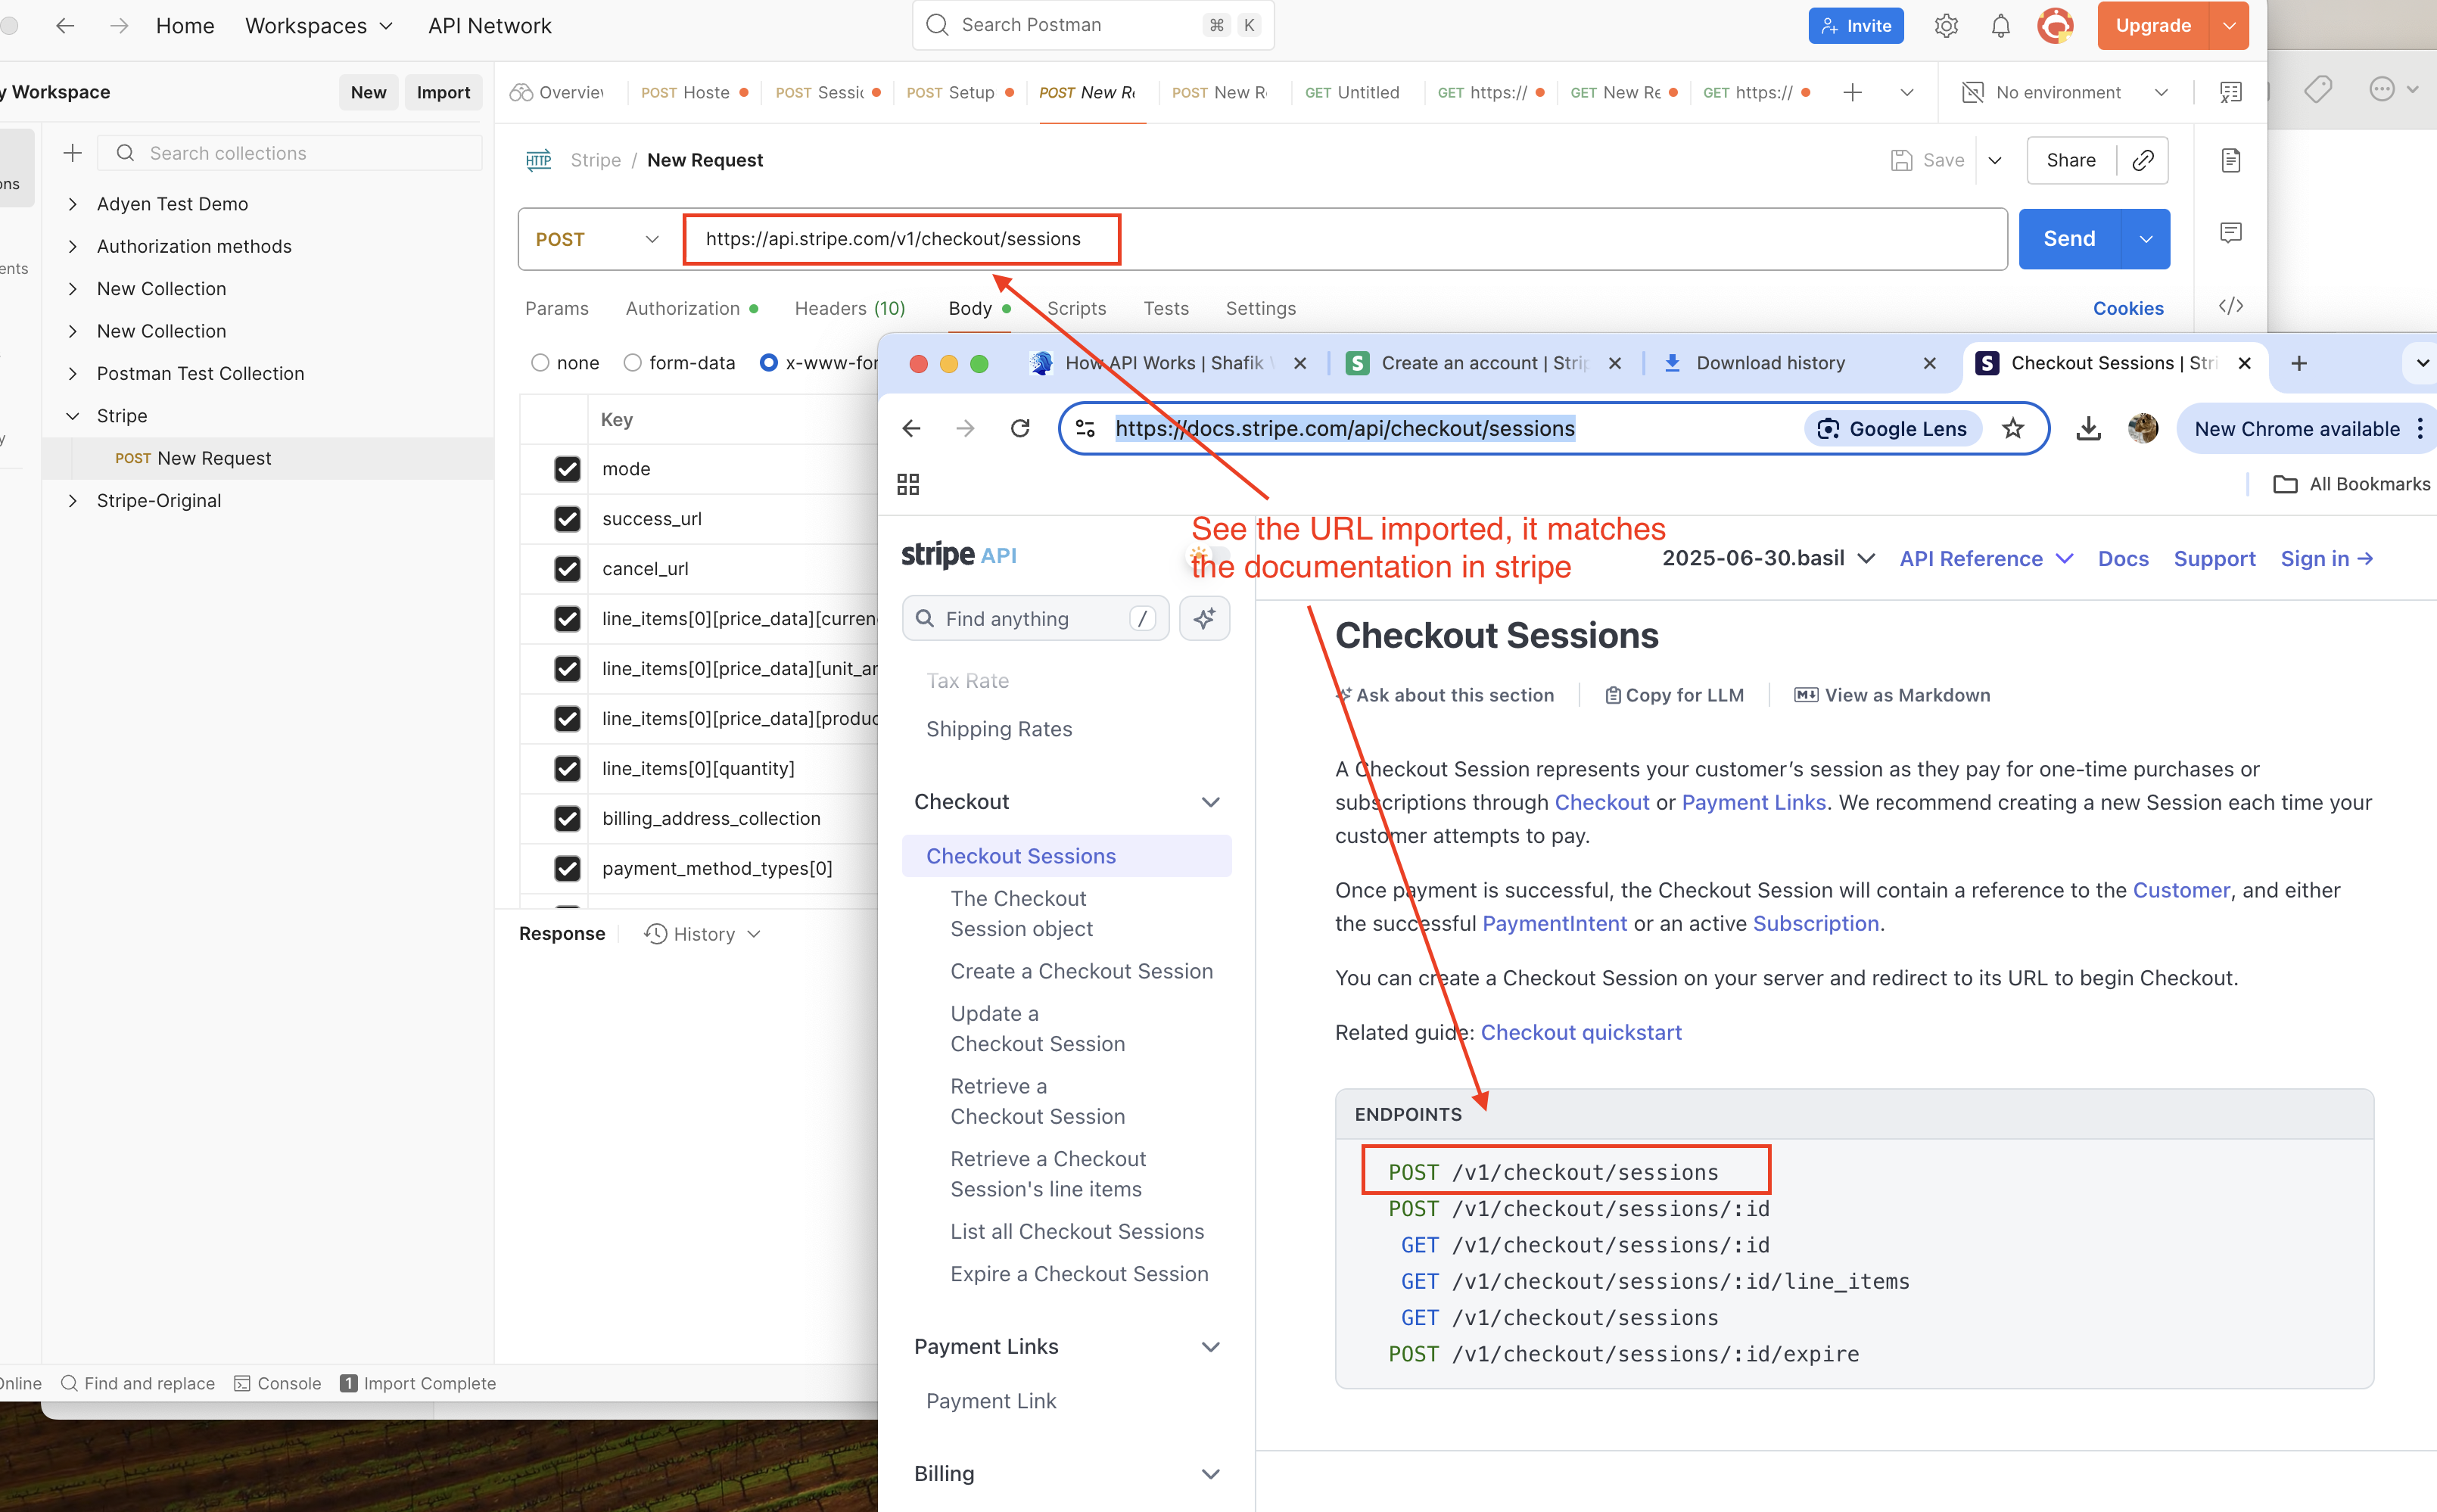Open the No environment selector
2437x1512 pixels.
[x=2066, y=92]
